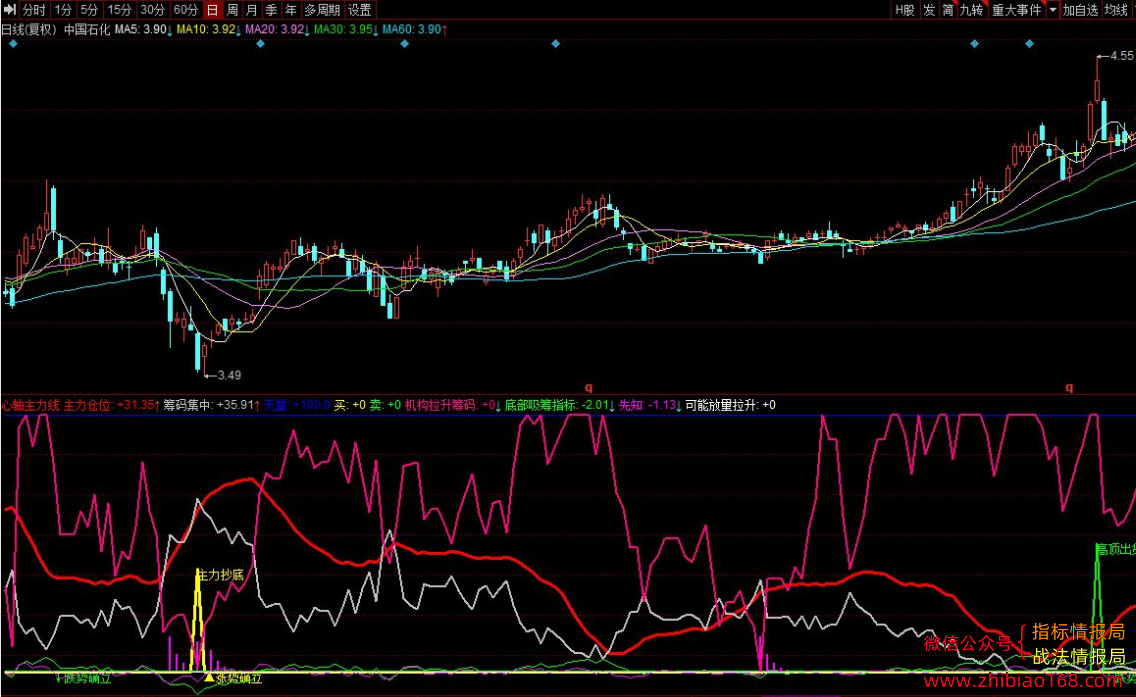Click the 日线(复权) chart label

[29, 29]
